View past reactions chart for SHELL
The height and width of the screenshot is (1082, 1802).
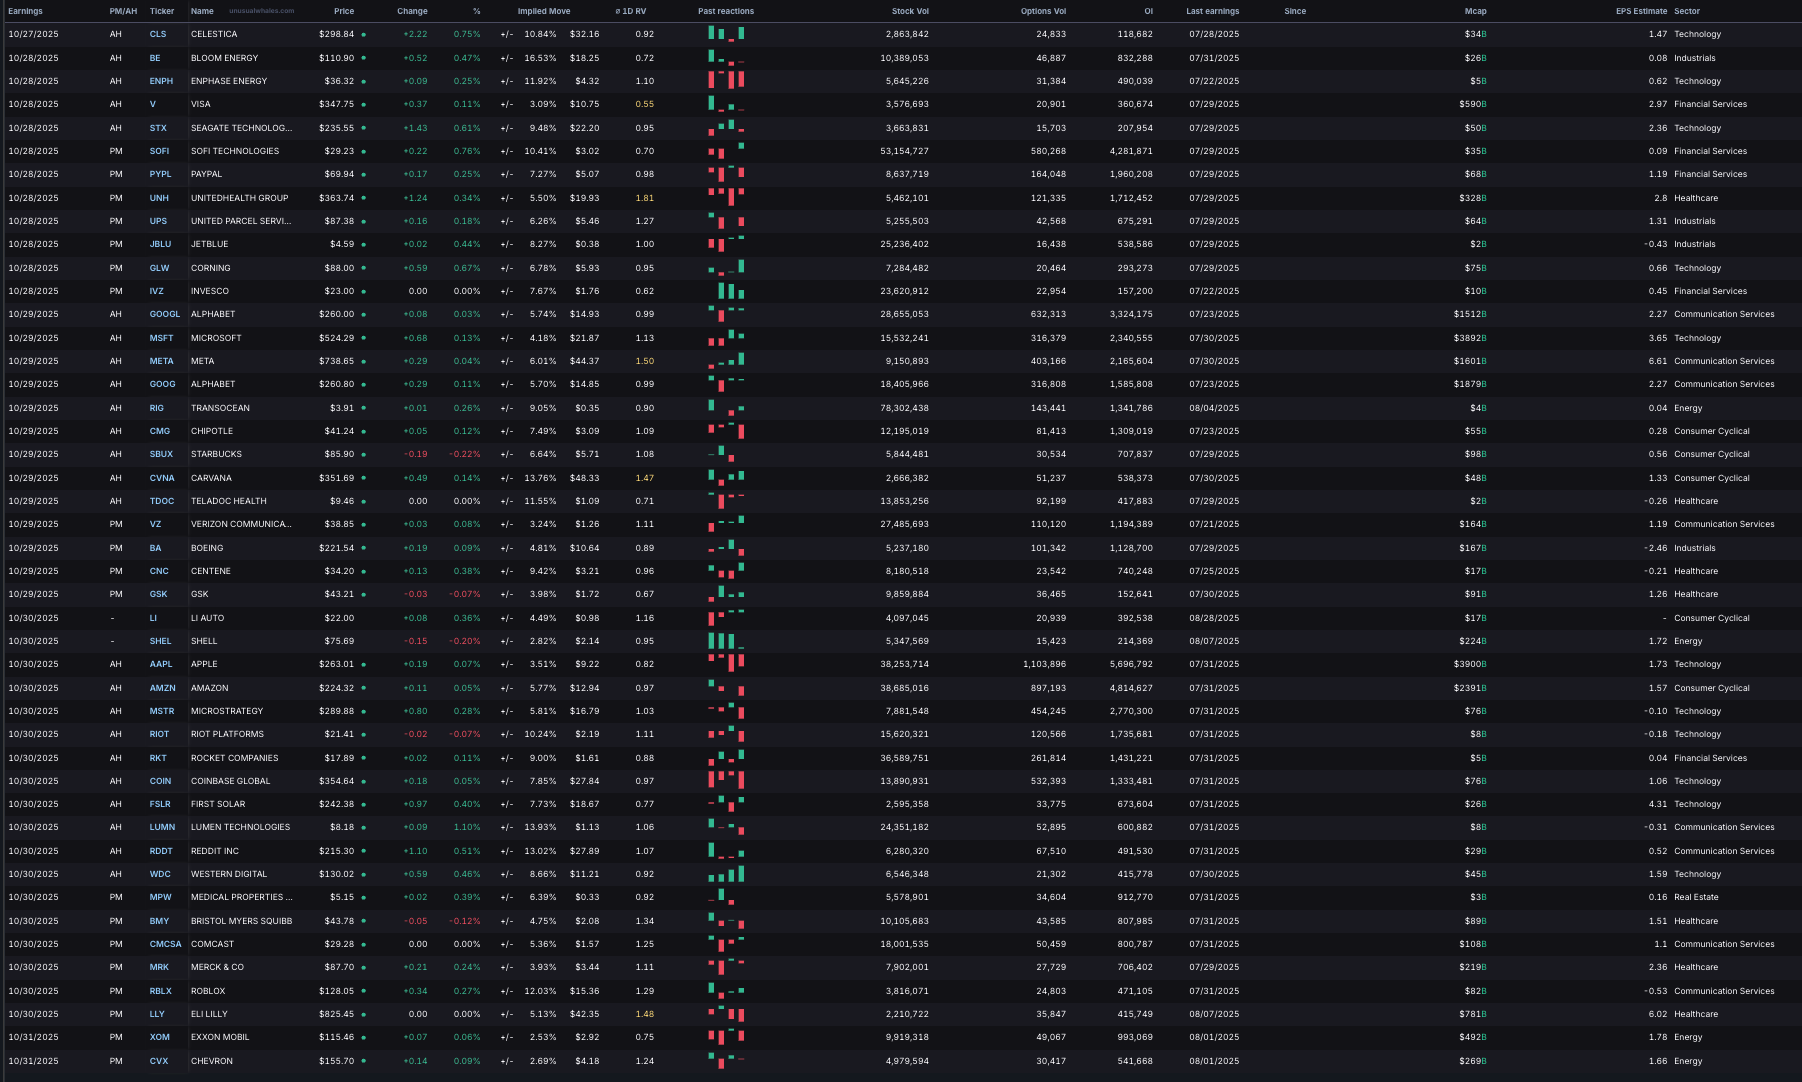click(x=726, y=641)
